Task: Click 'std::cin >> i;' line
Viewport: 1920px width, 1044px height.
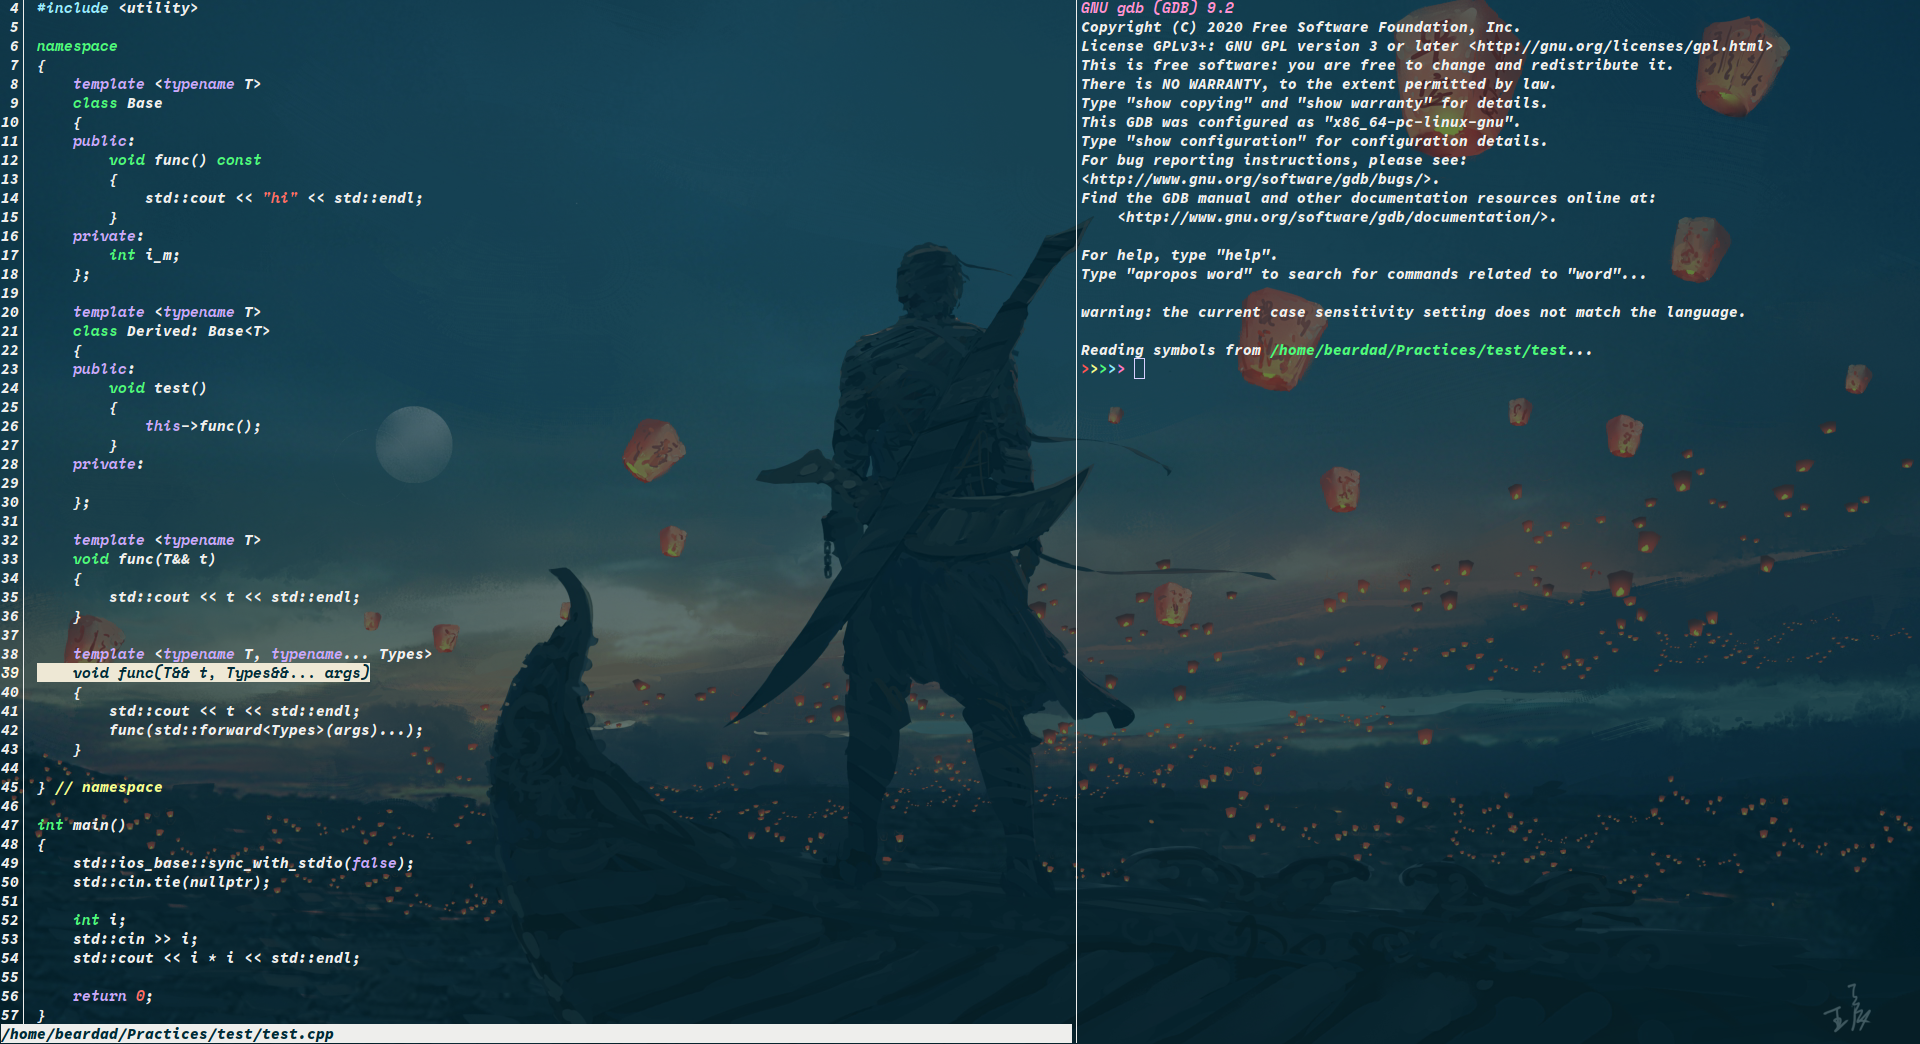Action: [x=135, y=939]
